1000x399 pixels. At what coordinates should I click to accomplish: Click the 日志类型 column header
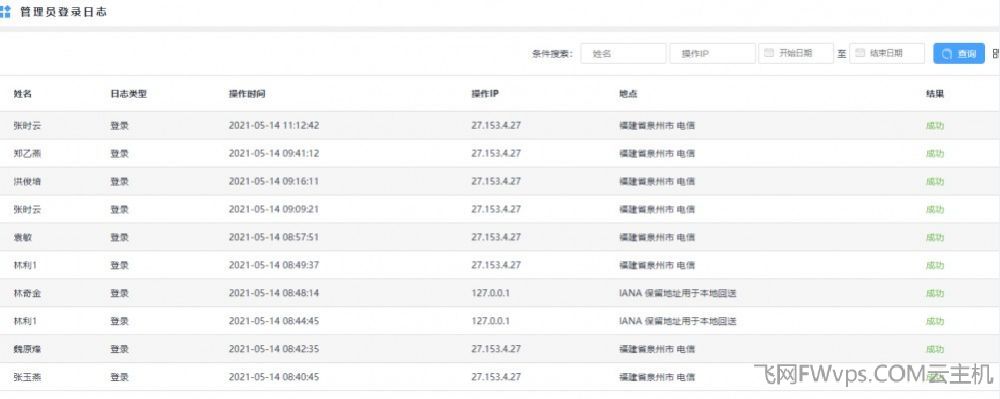tap(128, 94)
